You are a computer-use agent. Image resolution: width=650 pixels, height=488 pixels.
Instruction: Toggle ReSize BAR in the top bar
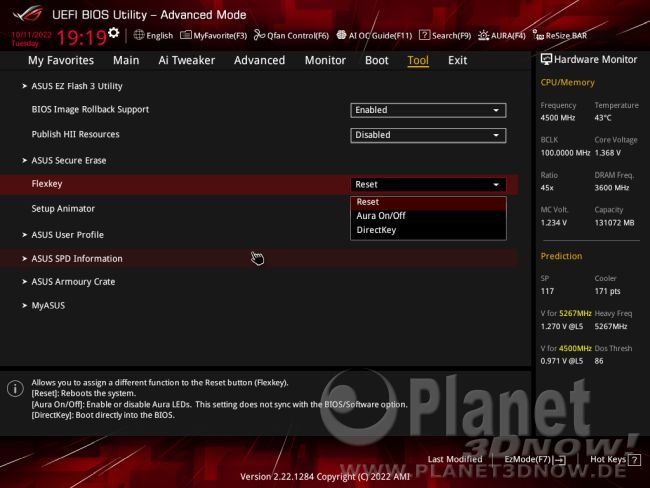(x=560, y=36)
